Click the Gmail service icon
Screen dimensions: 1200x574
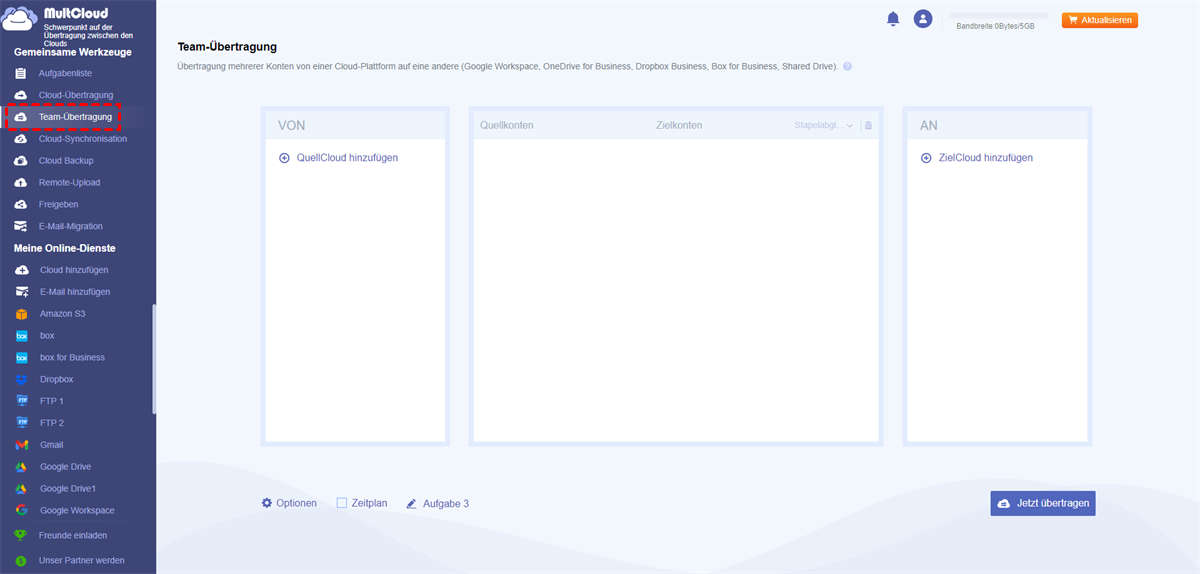coord(21,445)
